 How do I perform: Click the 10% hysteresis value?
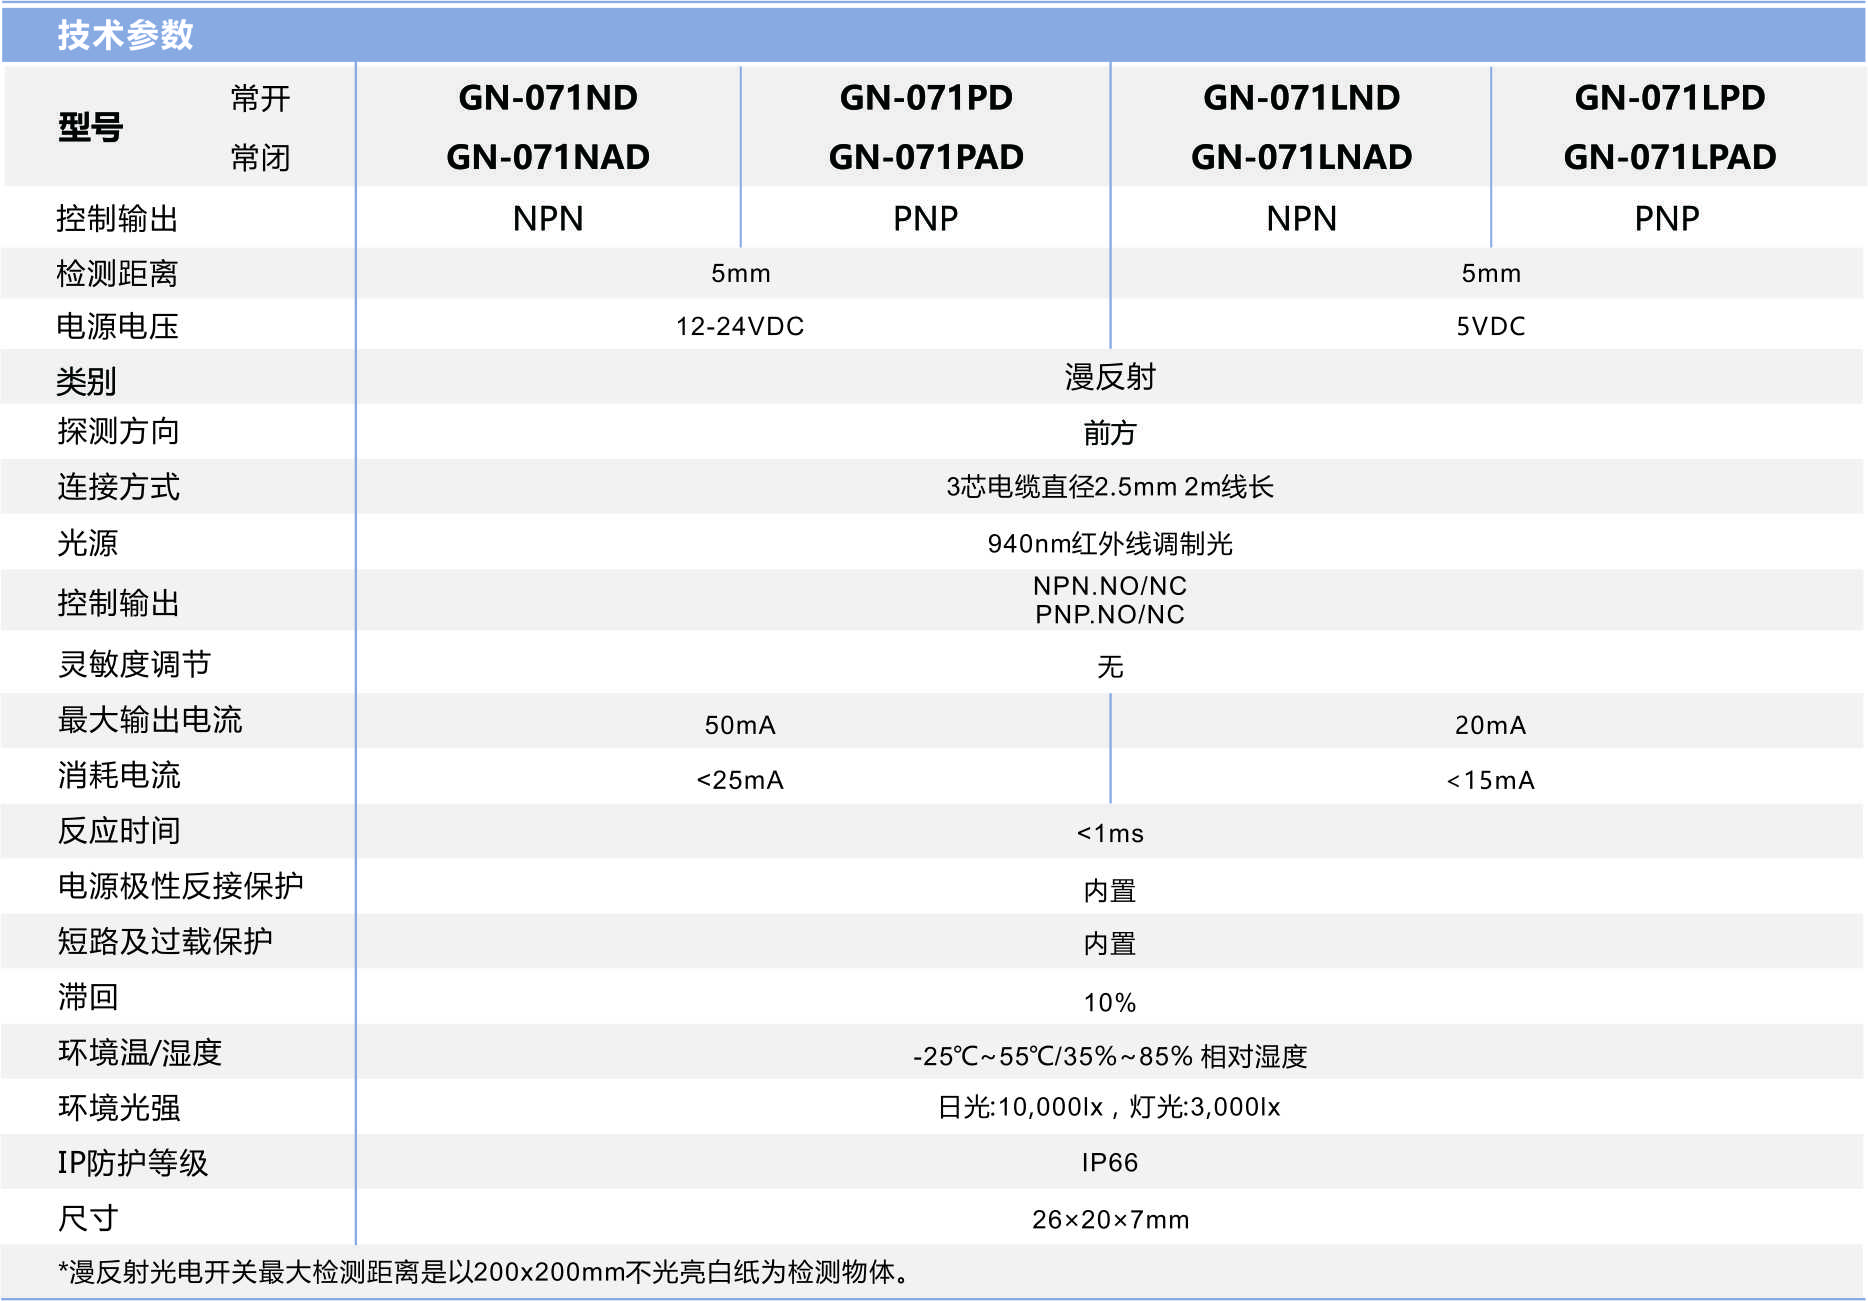click(x=1110, y=1002)
